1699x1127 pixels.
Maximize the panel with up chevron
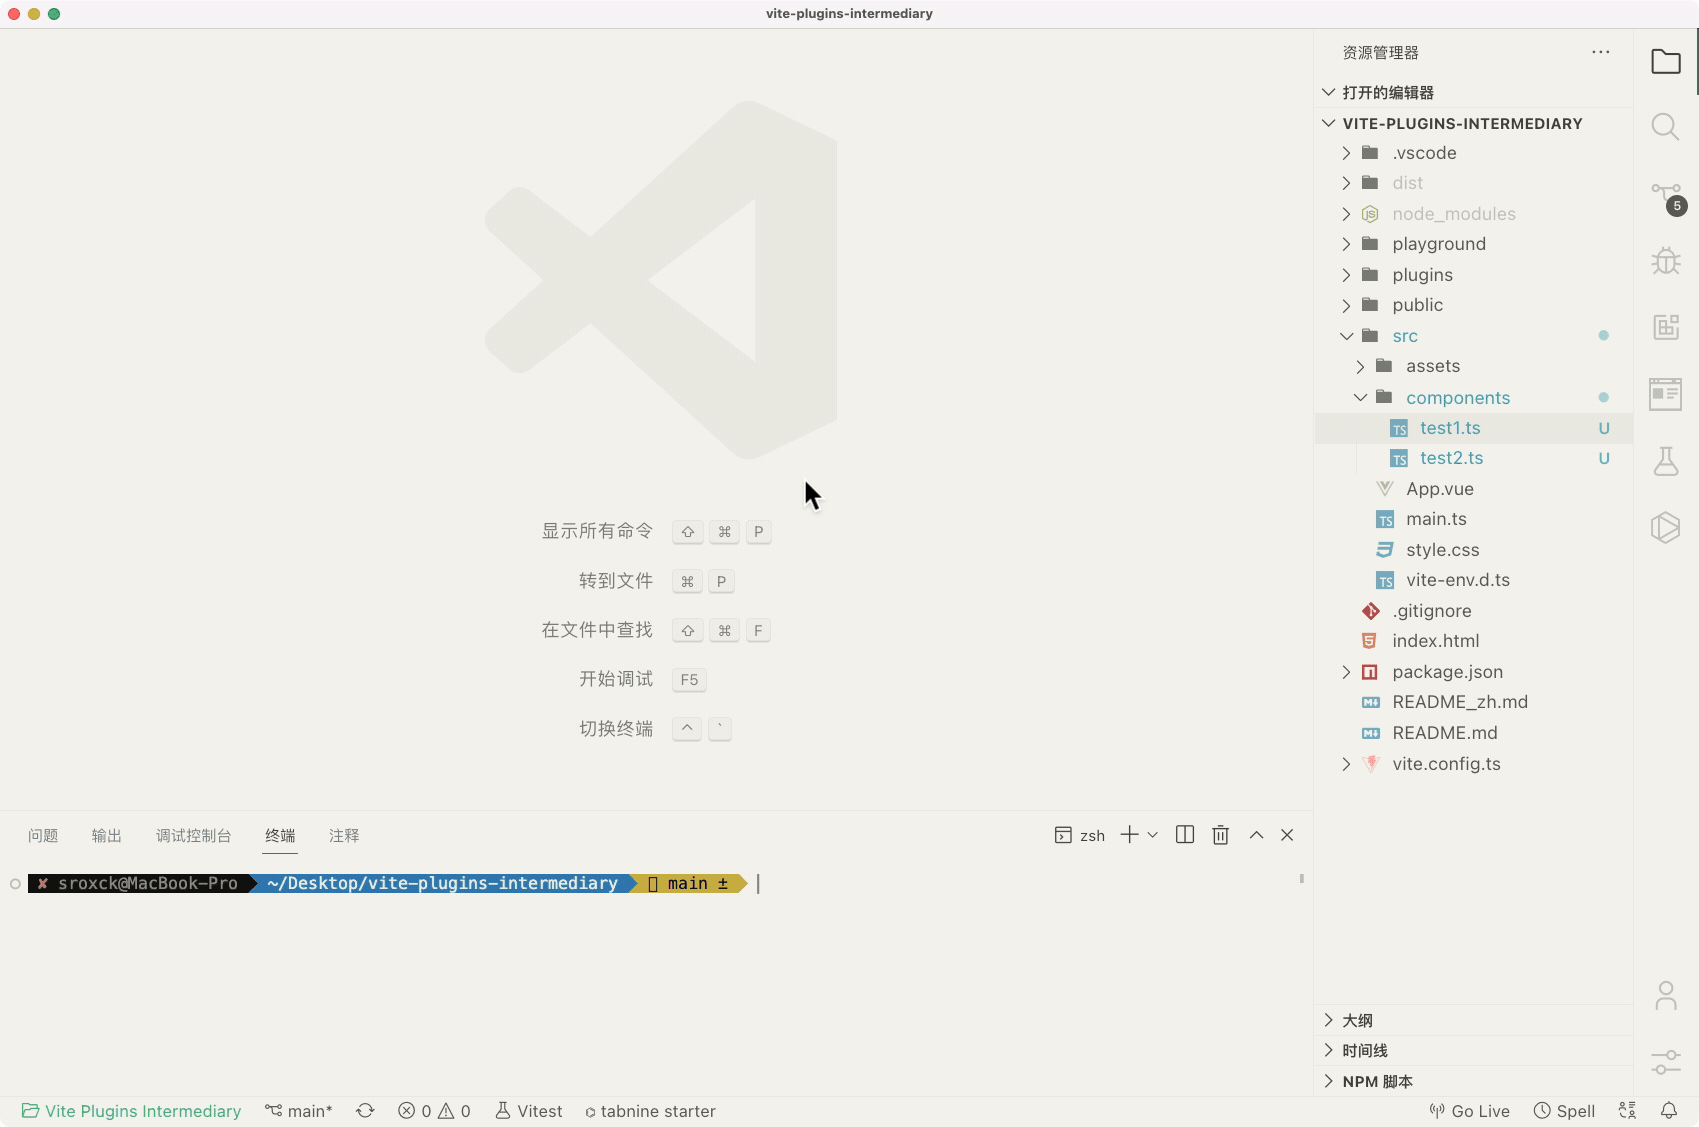coord(1256,835)
